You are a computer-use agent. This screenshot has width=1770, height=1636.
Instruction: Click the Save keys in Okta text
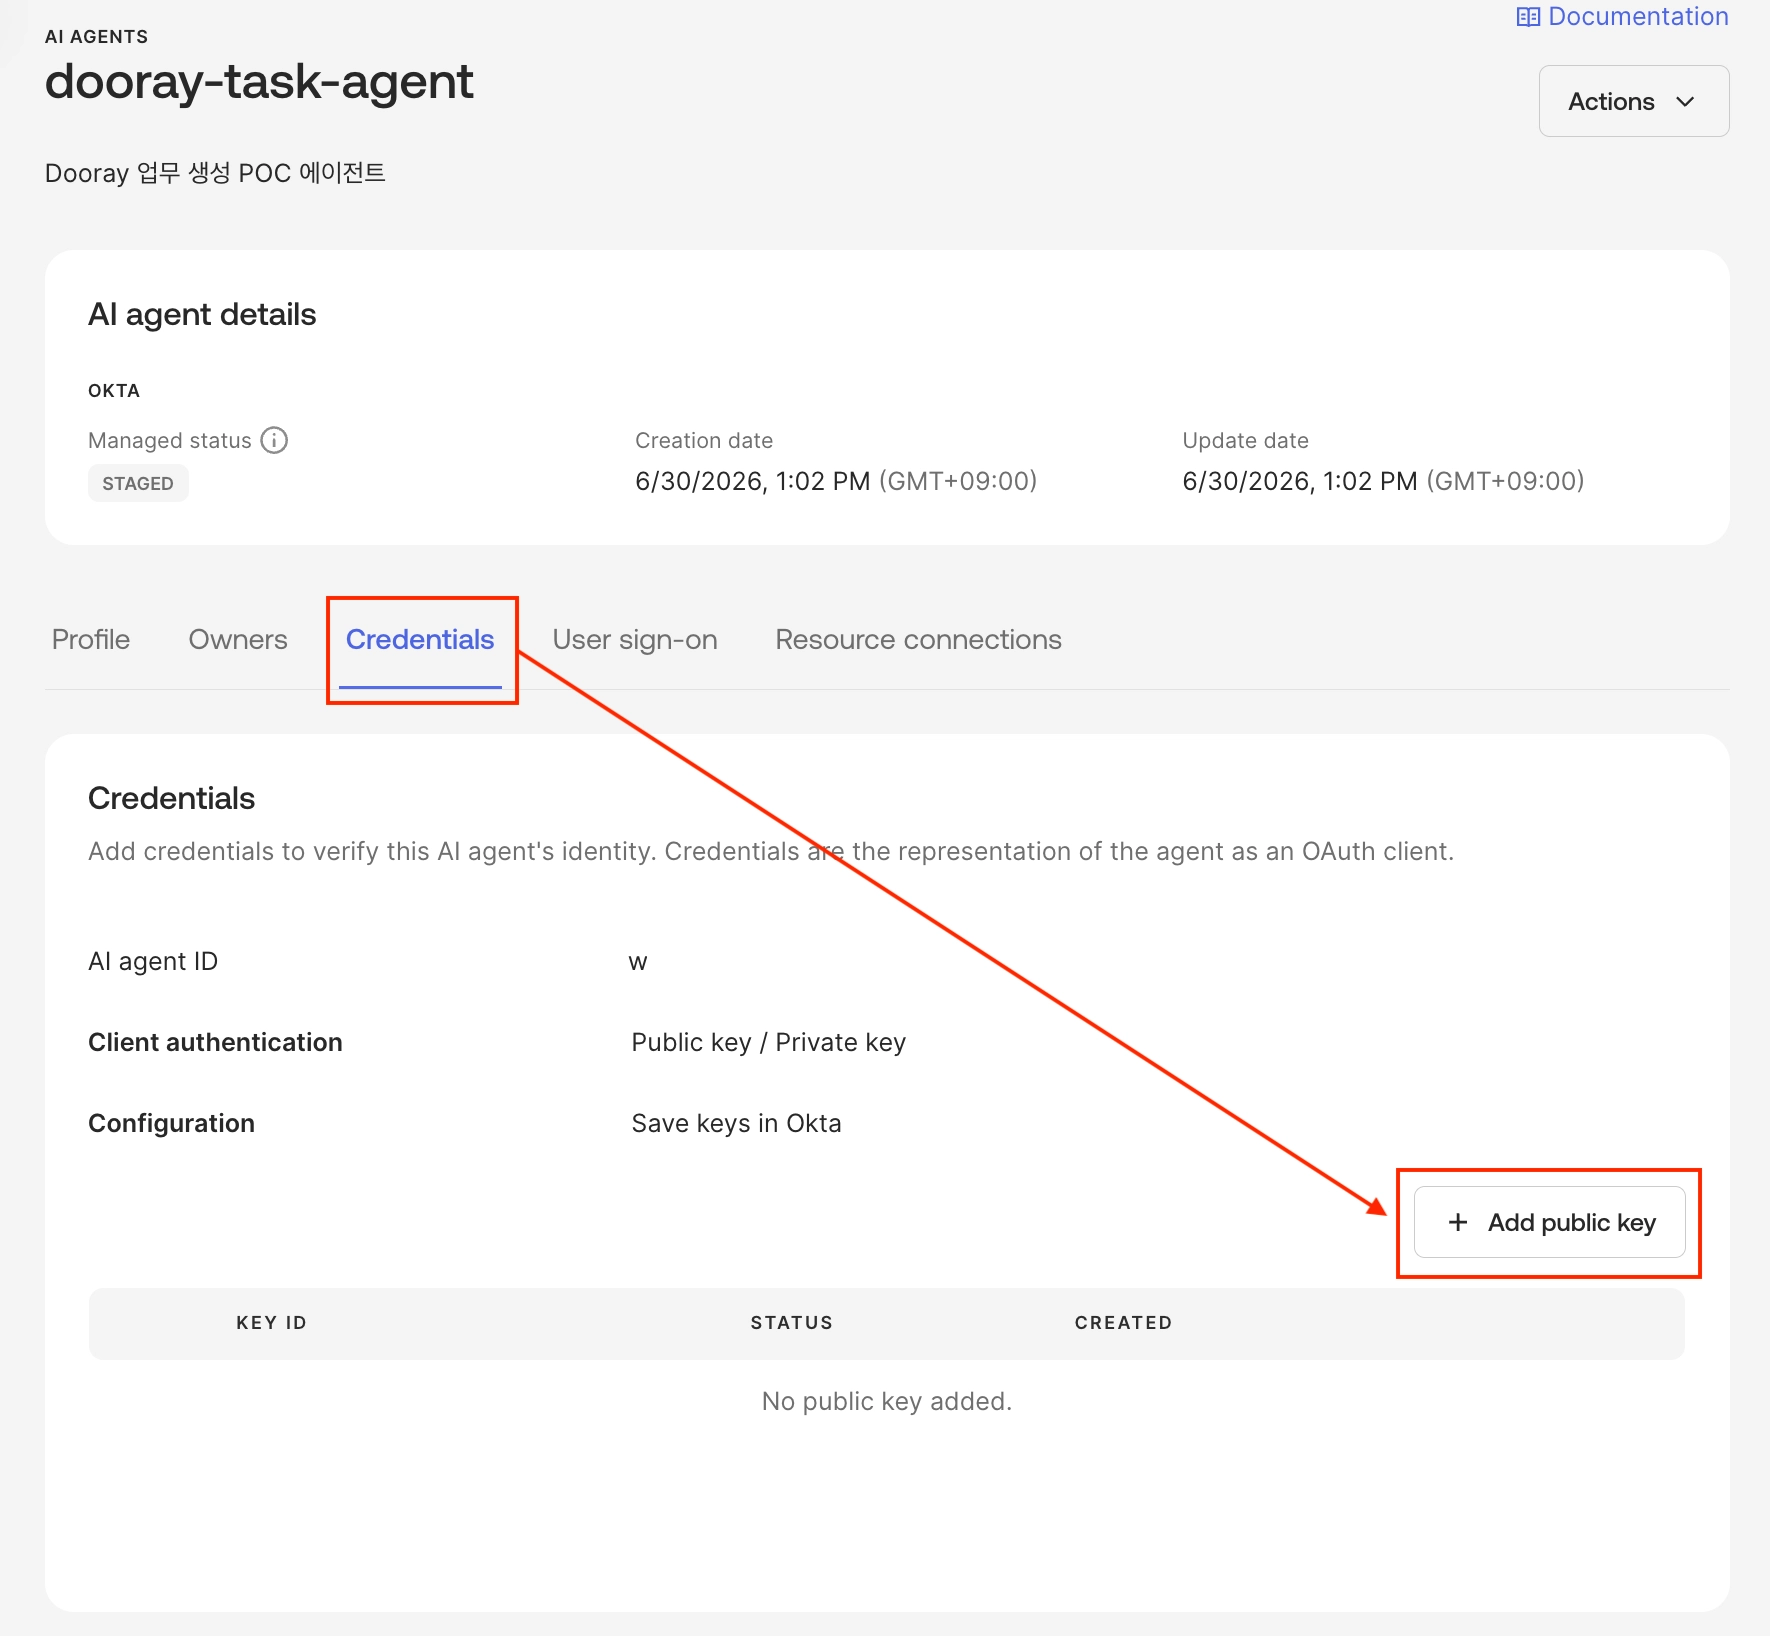tap(736, 1123)
